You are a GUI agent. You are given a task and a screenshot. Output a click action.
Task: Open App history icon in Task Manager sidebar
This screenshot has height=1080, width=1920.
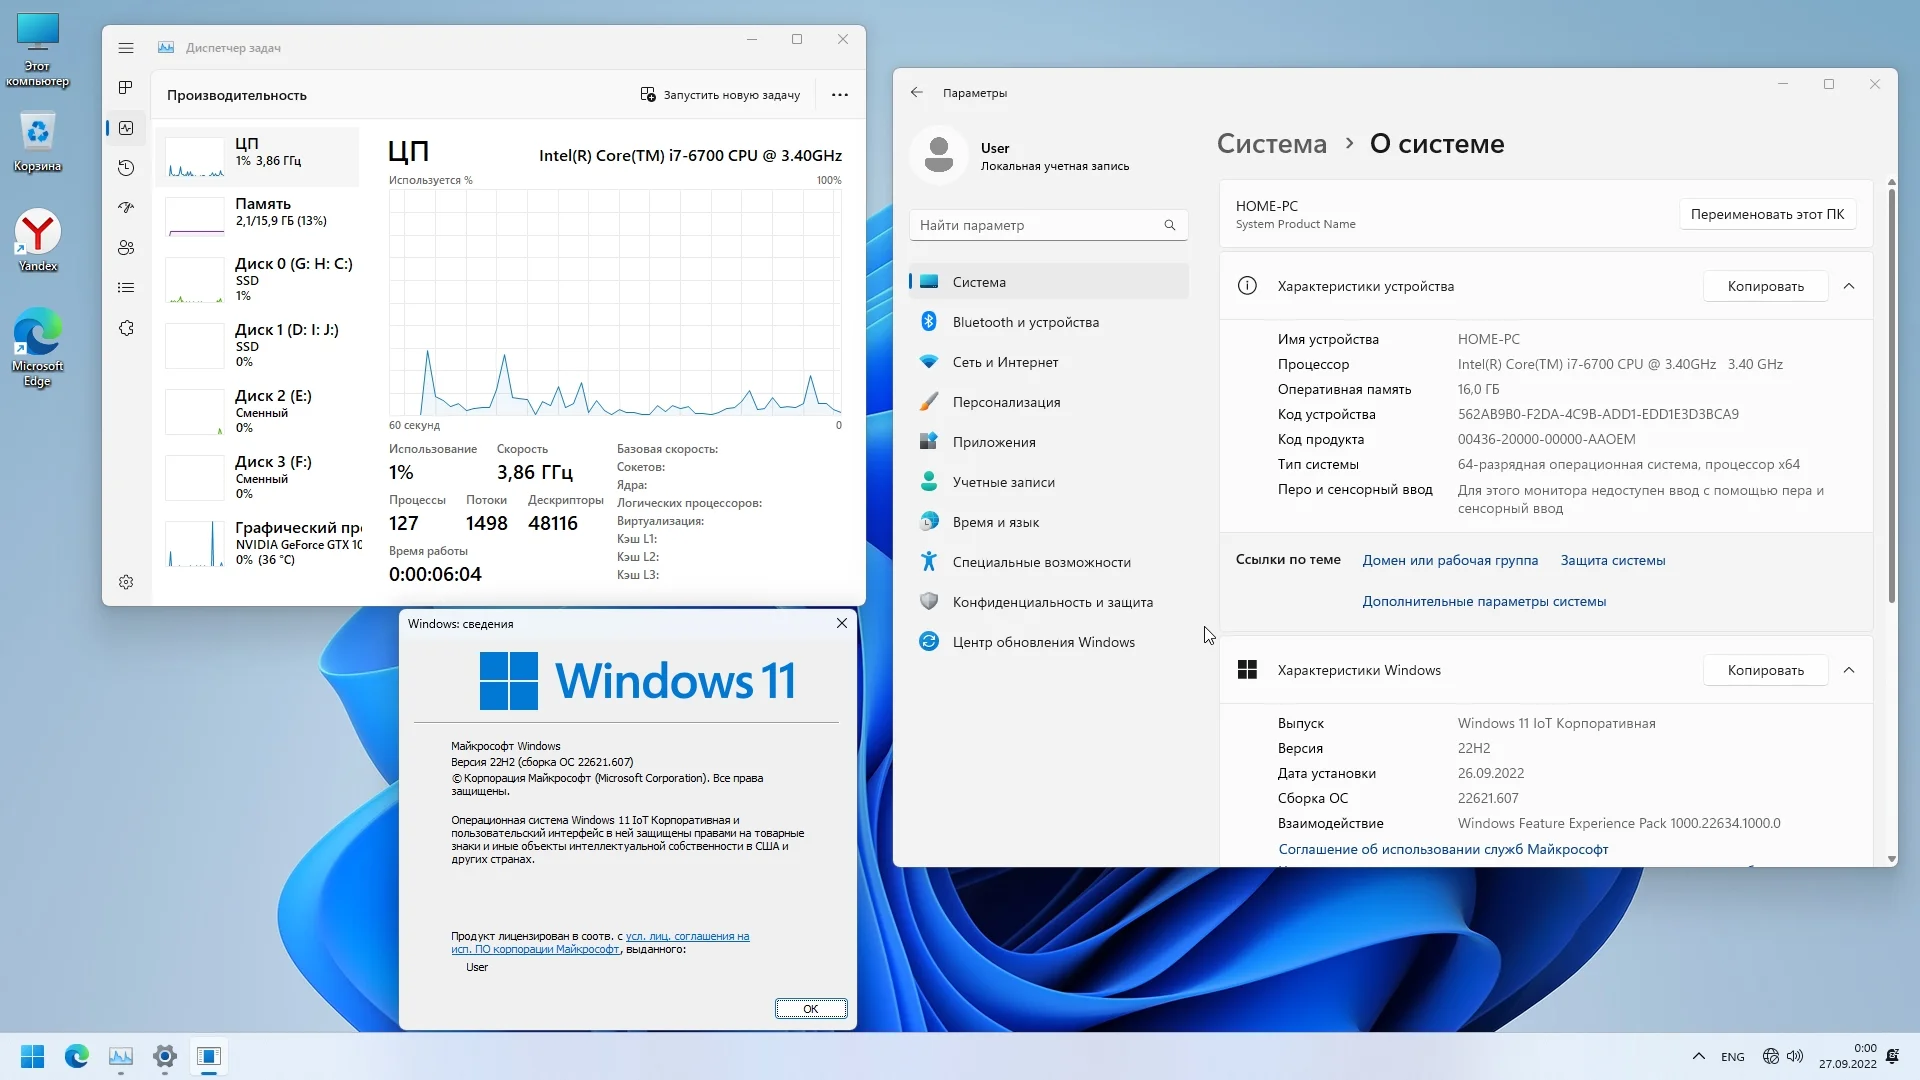tap(126, 168)
